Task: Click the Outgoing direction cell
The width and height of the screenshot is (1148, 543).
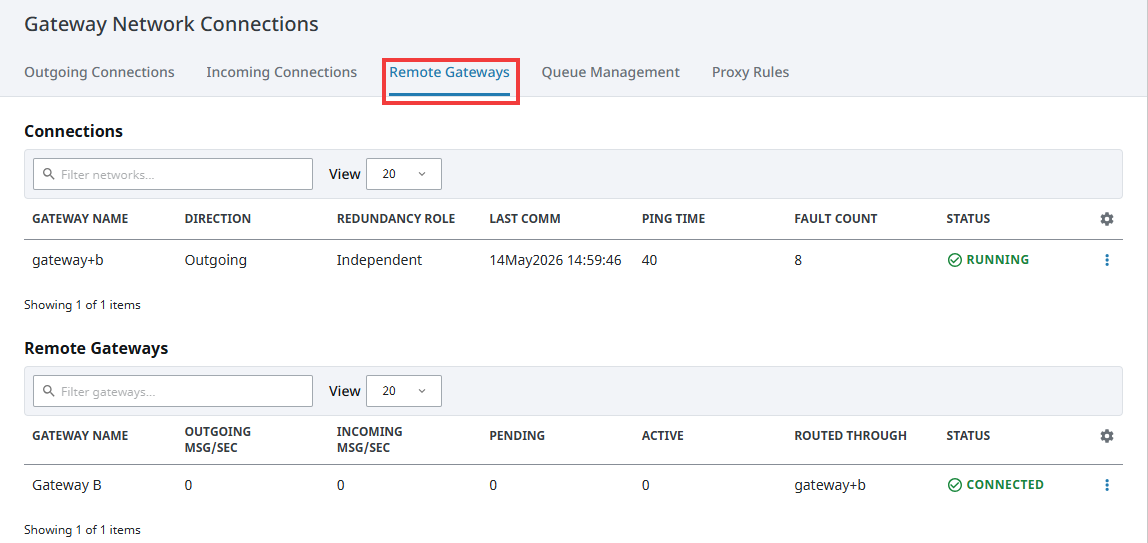Action: (x=215, y=260)
